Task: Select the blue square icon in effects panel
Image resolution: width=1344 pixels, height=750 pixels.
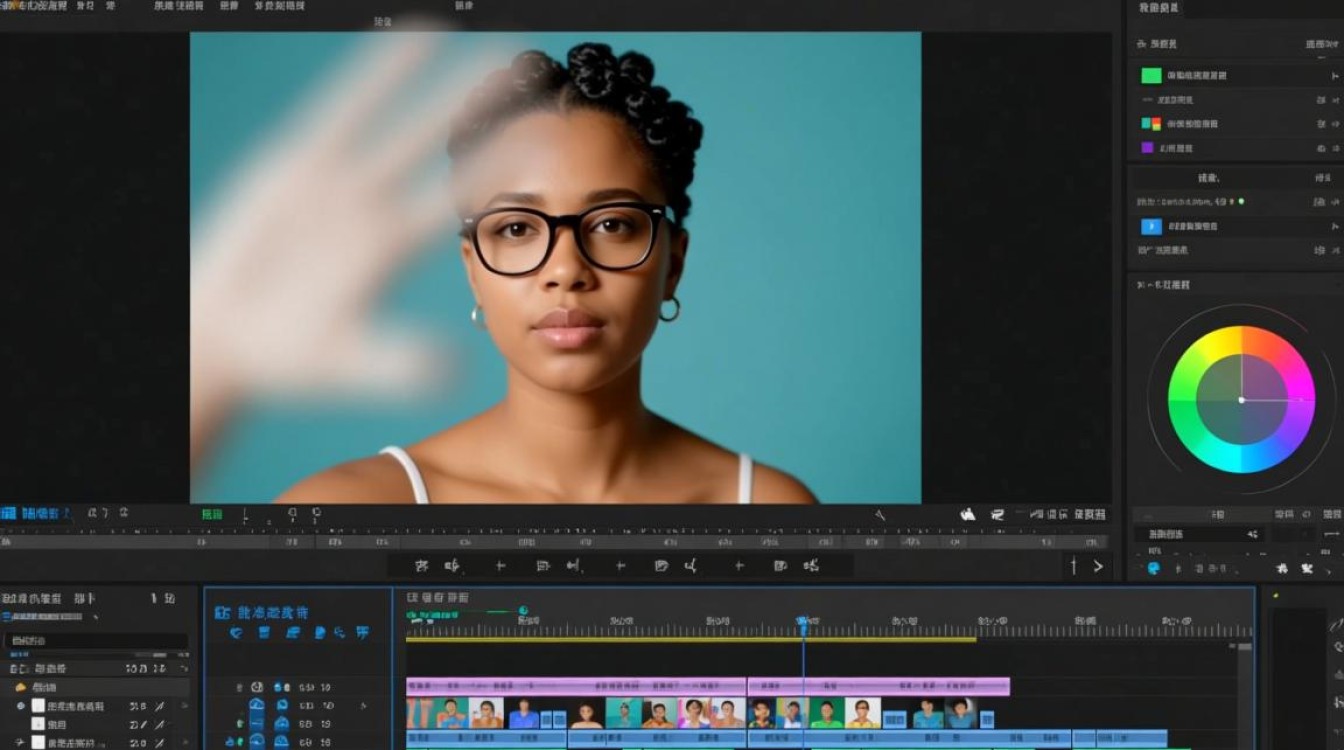Action: pyautogui.click(x=1151, y=226)
